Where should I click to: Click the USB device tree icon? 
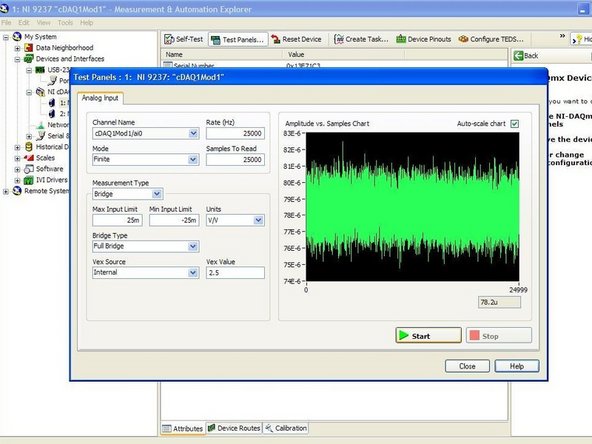point(40,70)
